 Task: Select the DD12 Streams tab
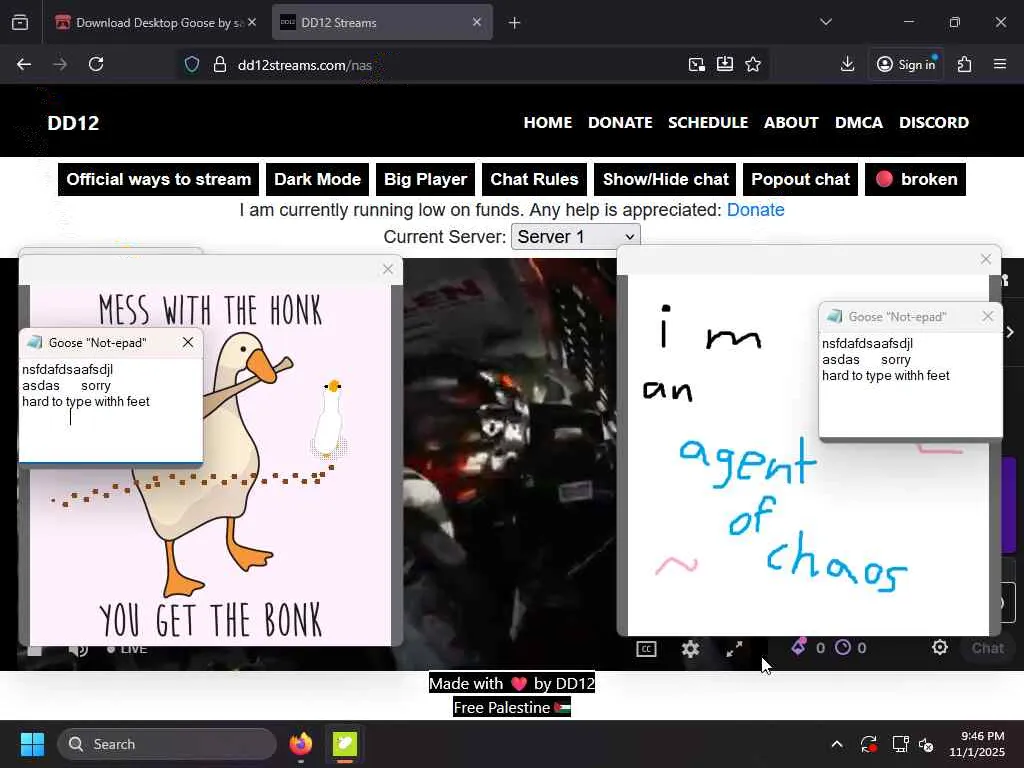[x=382, y=23]
